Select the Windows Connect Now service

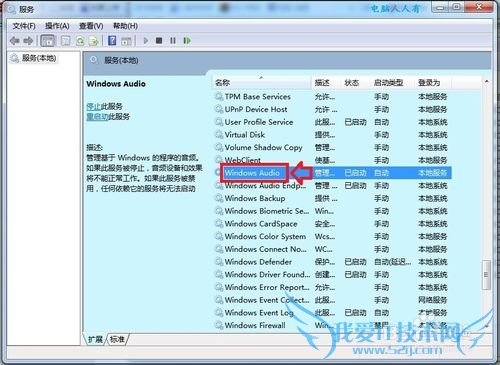(332, 249)
